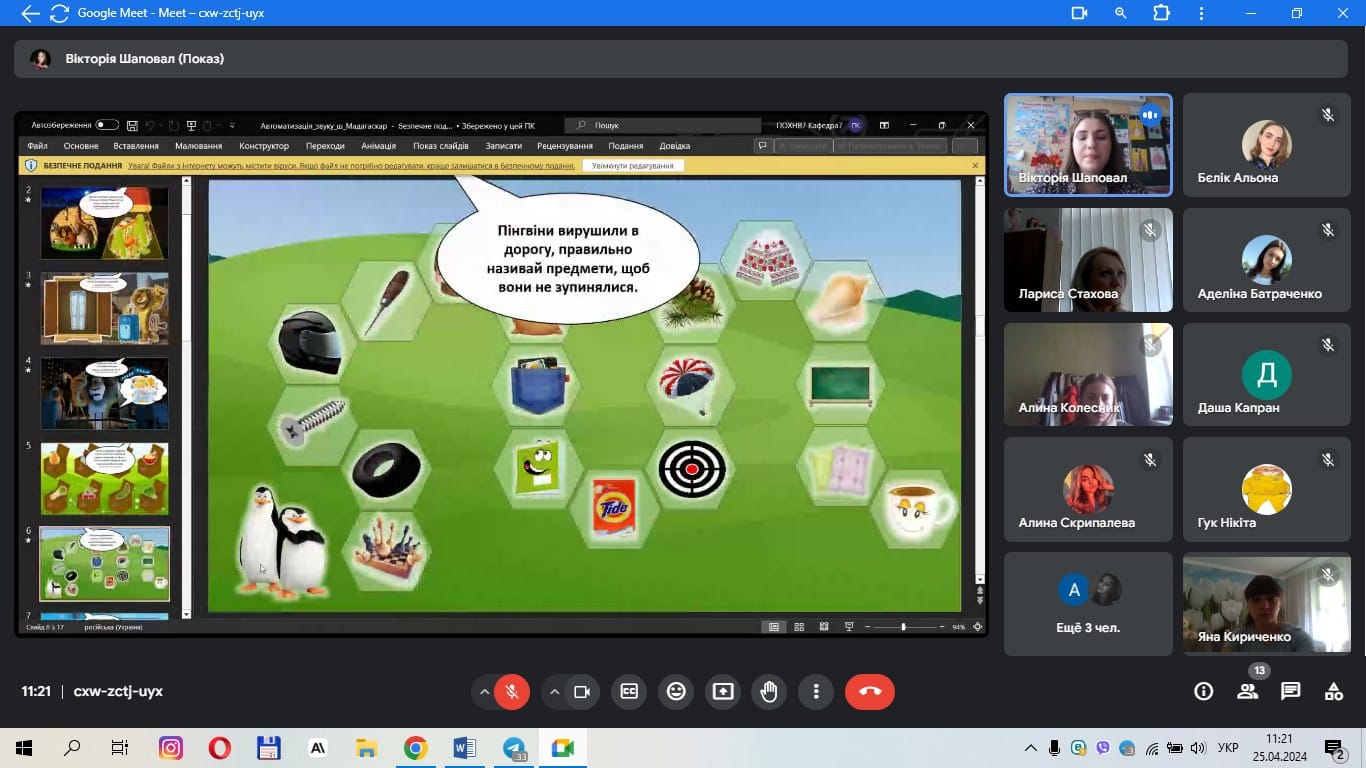Start slideshow from PowerPoint status bar
The image size is (1366, 768).
[849, 627]
